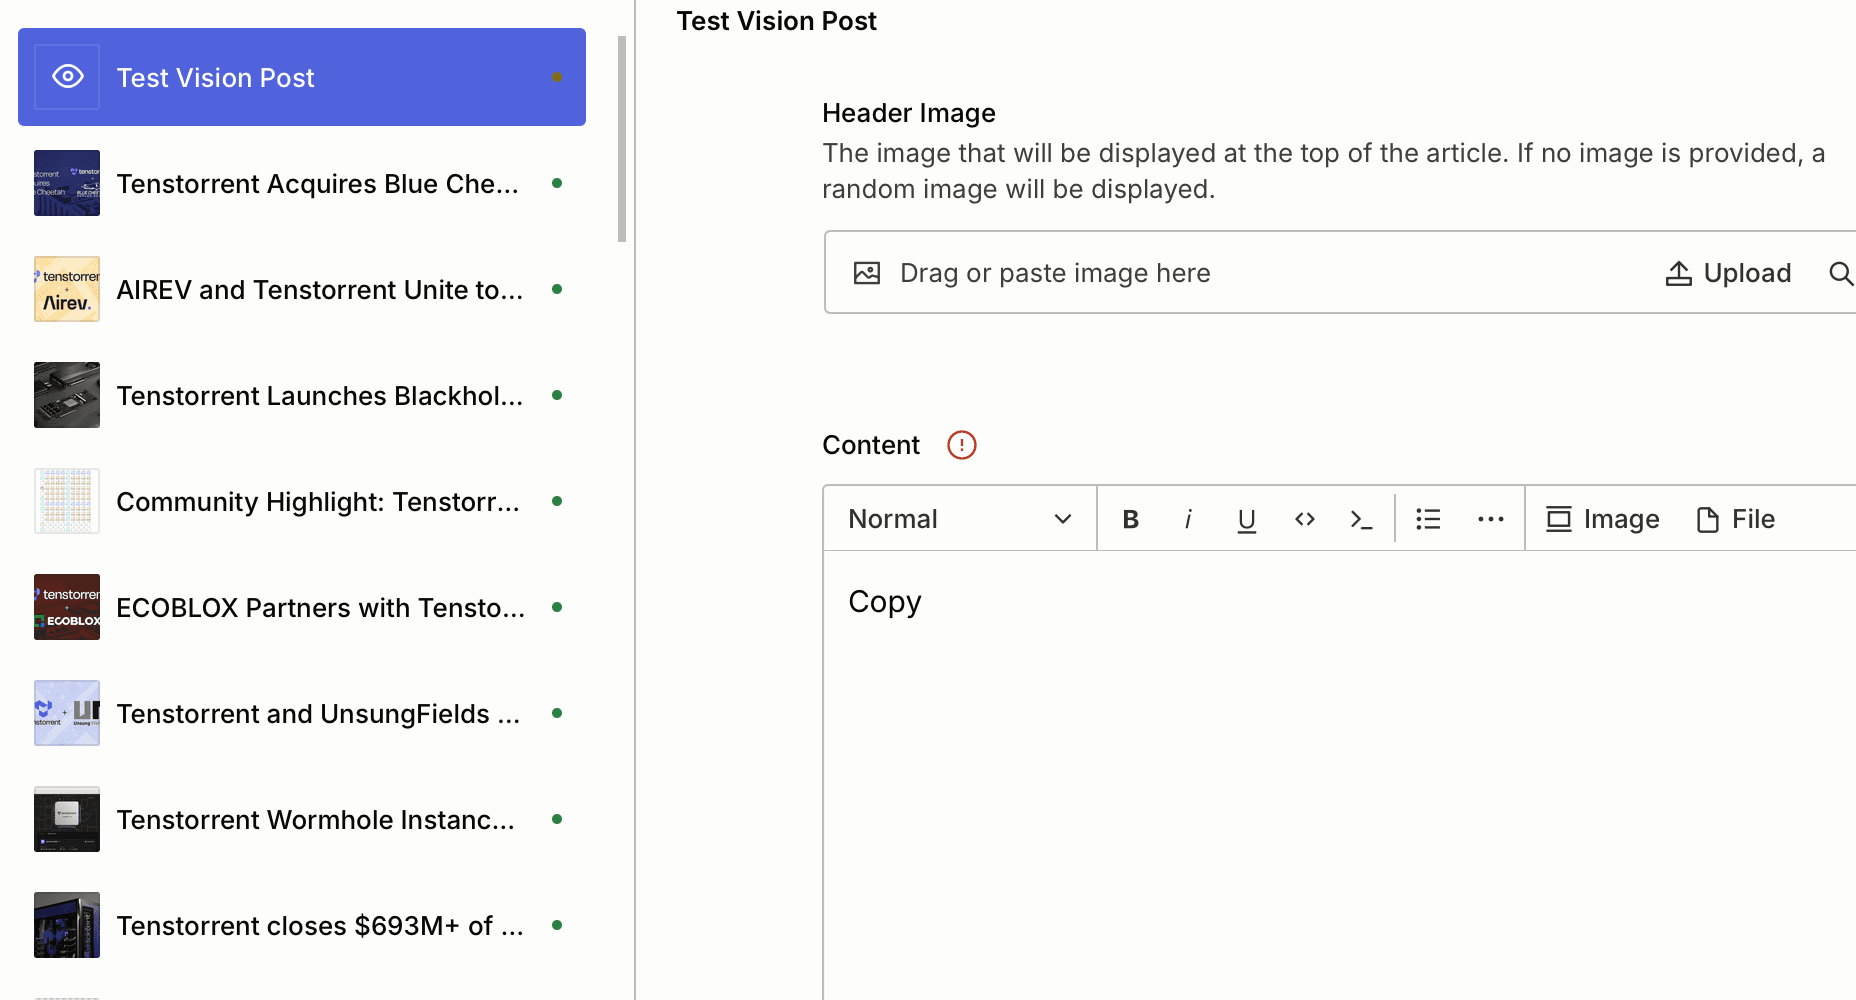Expand the more formatting options menu
This screenshot has height=1000, width=1856.
(x=1490, y=519)
